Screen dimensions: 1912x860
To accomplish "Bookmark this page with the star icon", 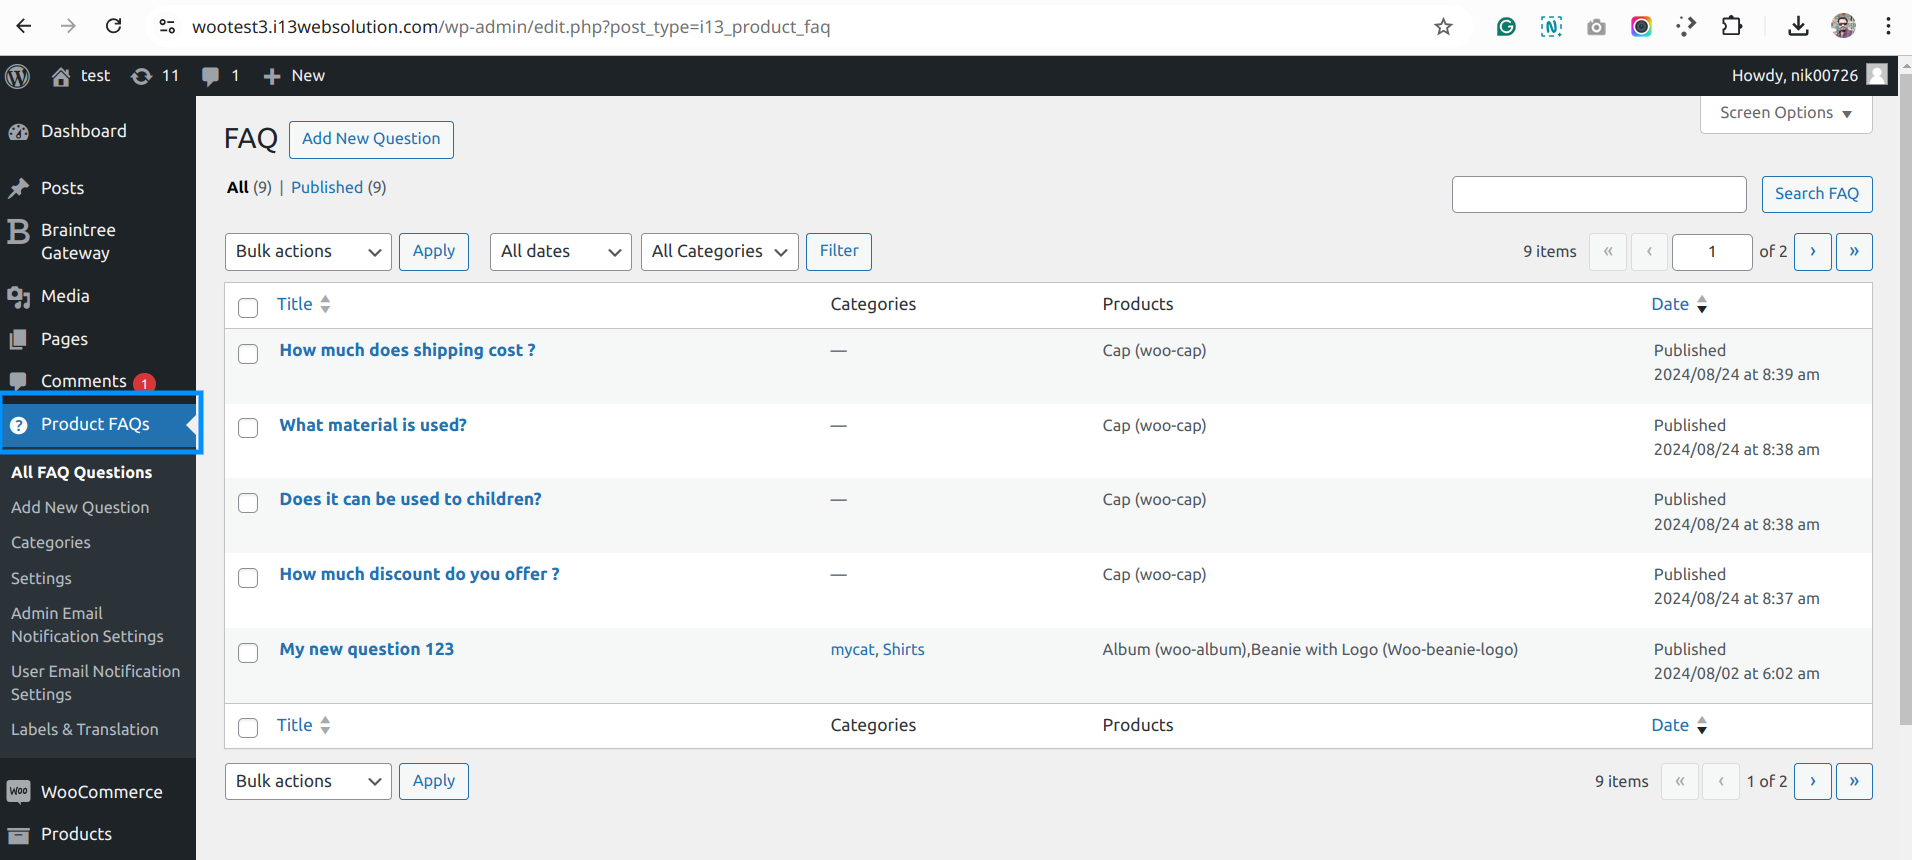I will pos(1443,27).
